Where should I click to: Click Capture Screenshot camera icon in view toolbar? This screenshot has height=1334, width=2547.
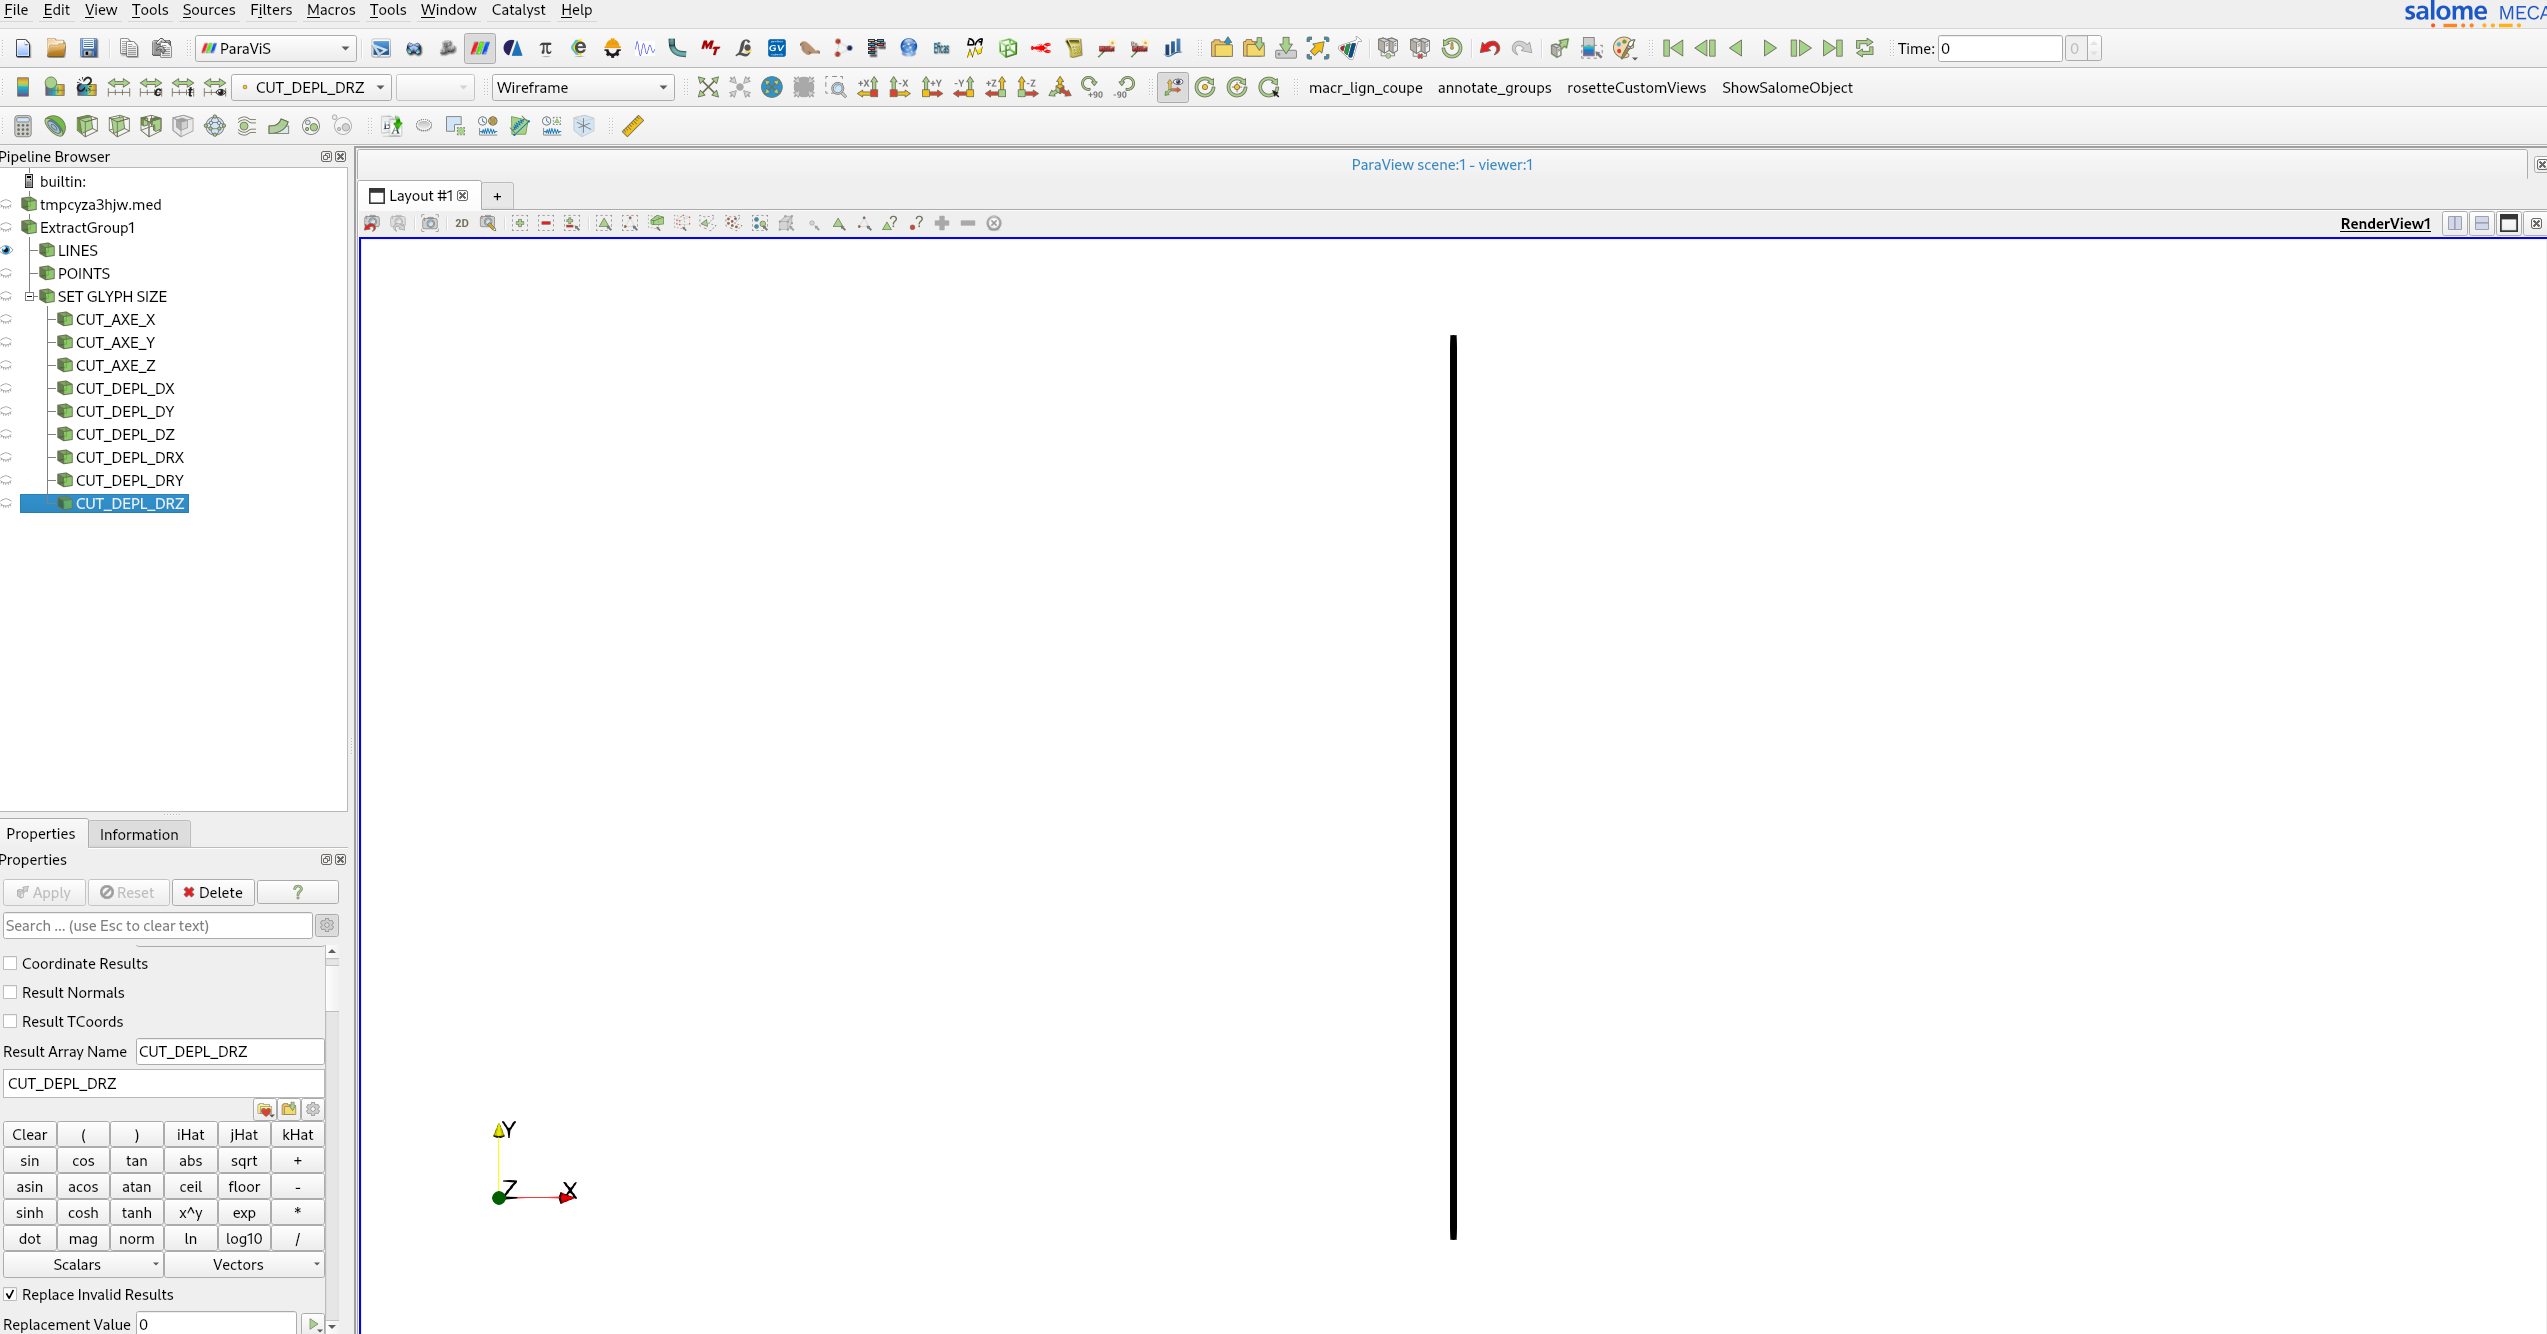coord(430,223)
